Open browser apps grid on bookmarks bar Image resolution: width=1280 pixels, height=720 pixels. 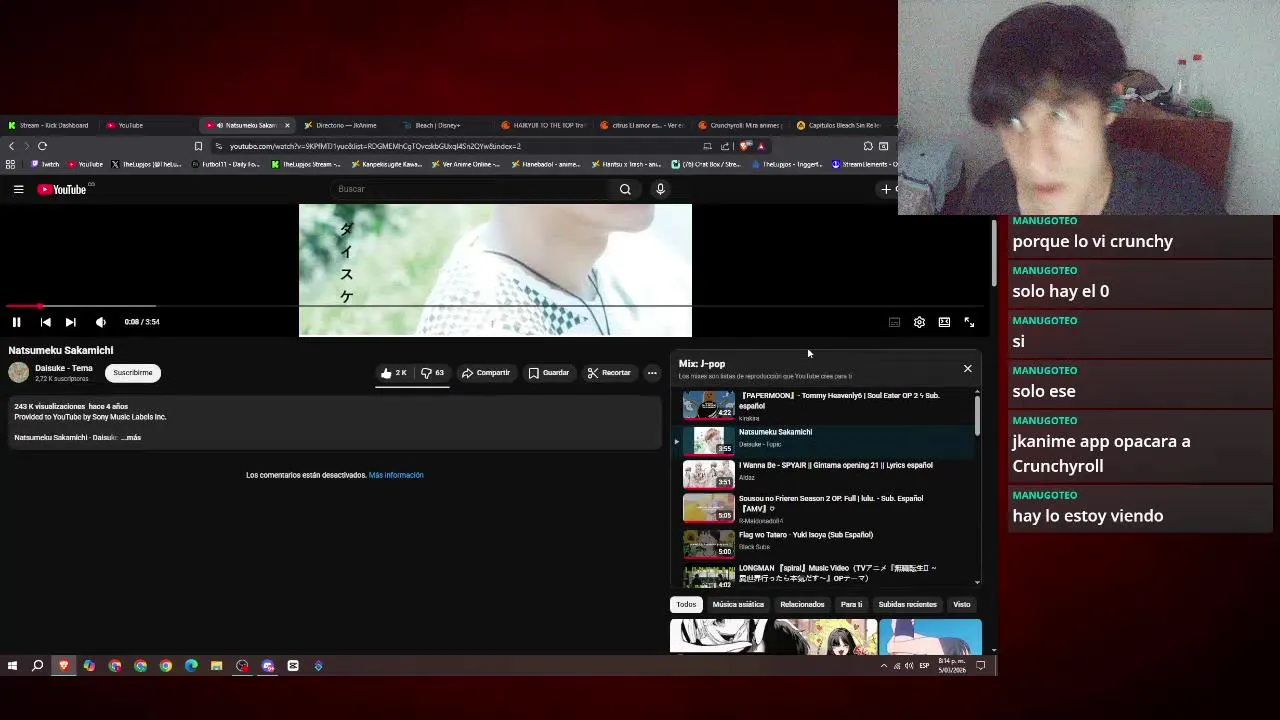(10, 164)
